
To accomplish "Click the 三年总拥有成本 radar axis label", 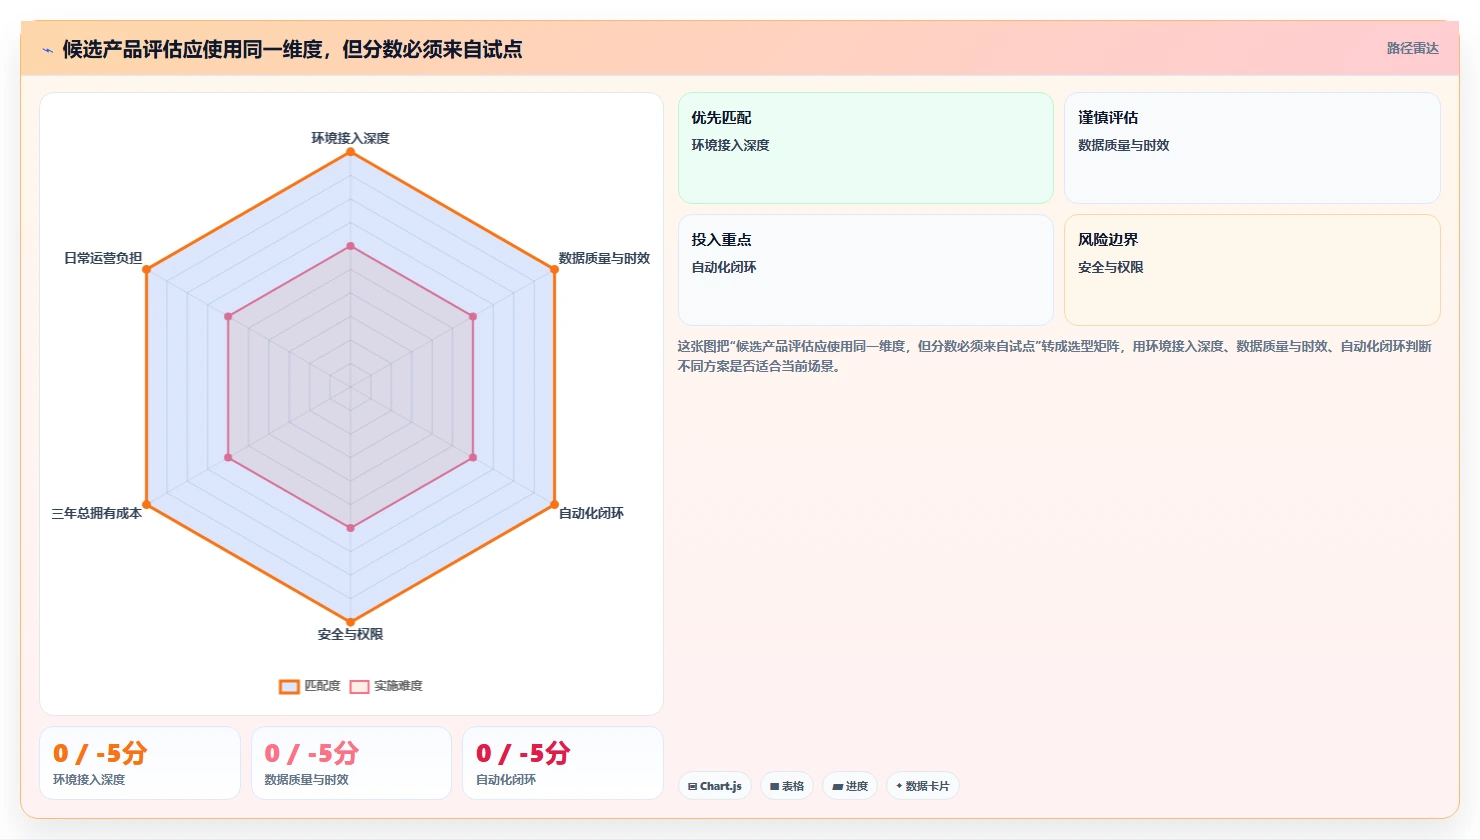I will coord(97,513).
